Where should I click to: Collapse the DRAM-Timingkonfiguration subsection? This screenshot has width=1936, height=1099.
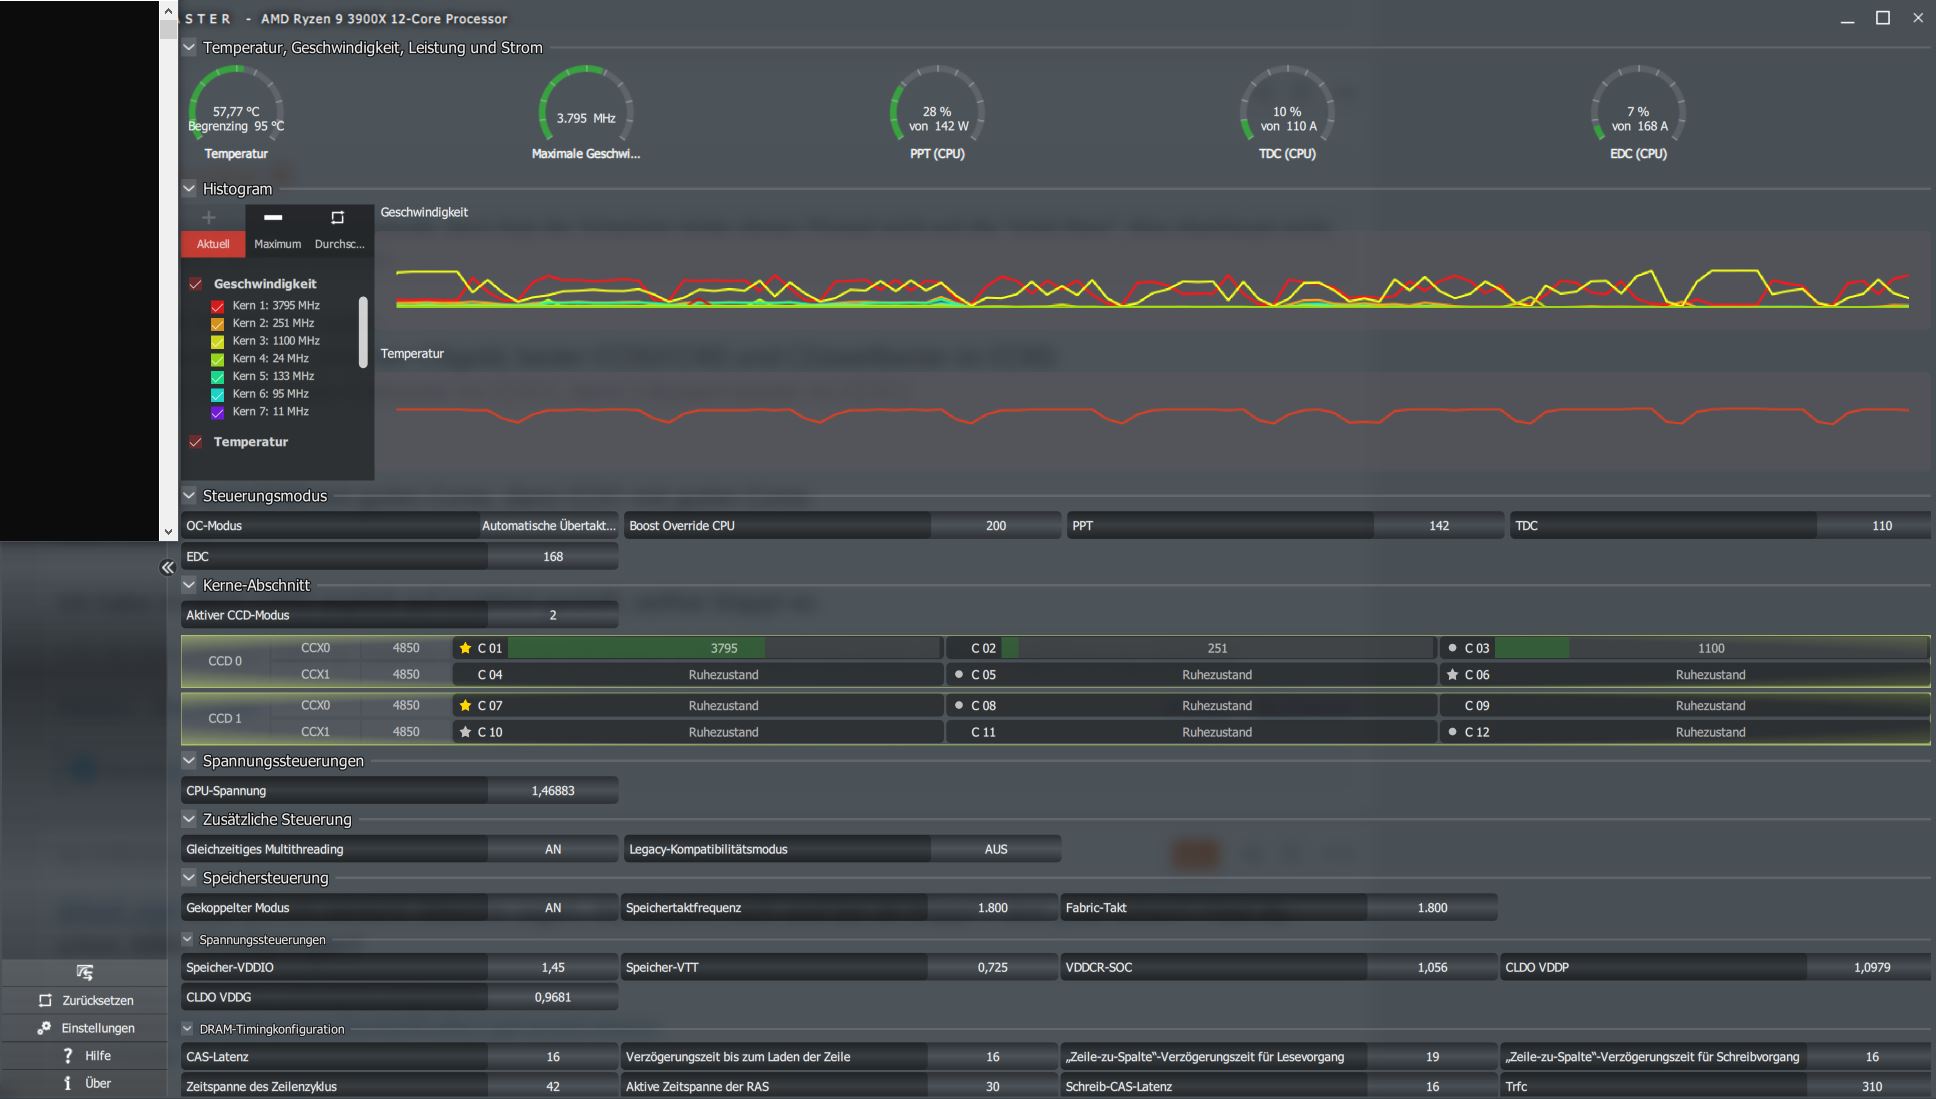(187, 1028)
